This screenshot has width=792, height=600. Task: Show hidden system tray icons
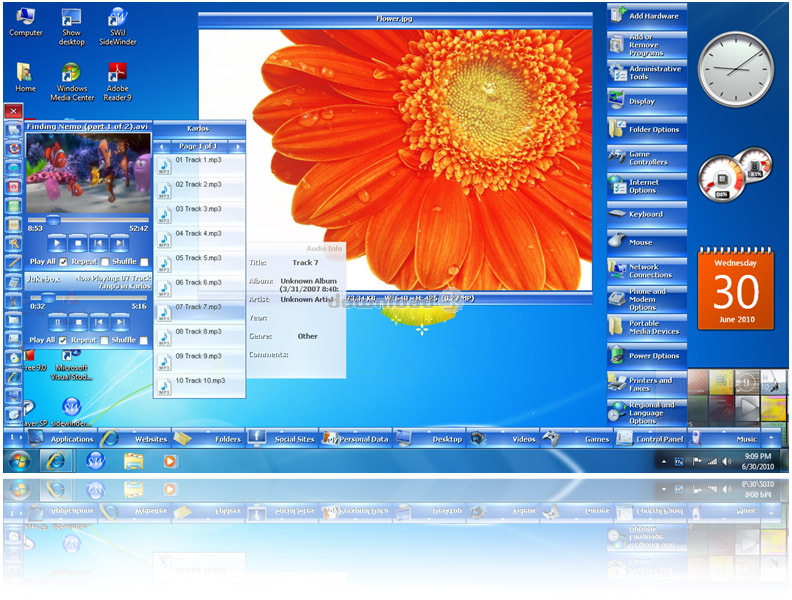pyautogui.click(x=661, y=461)
